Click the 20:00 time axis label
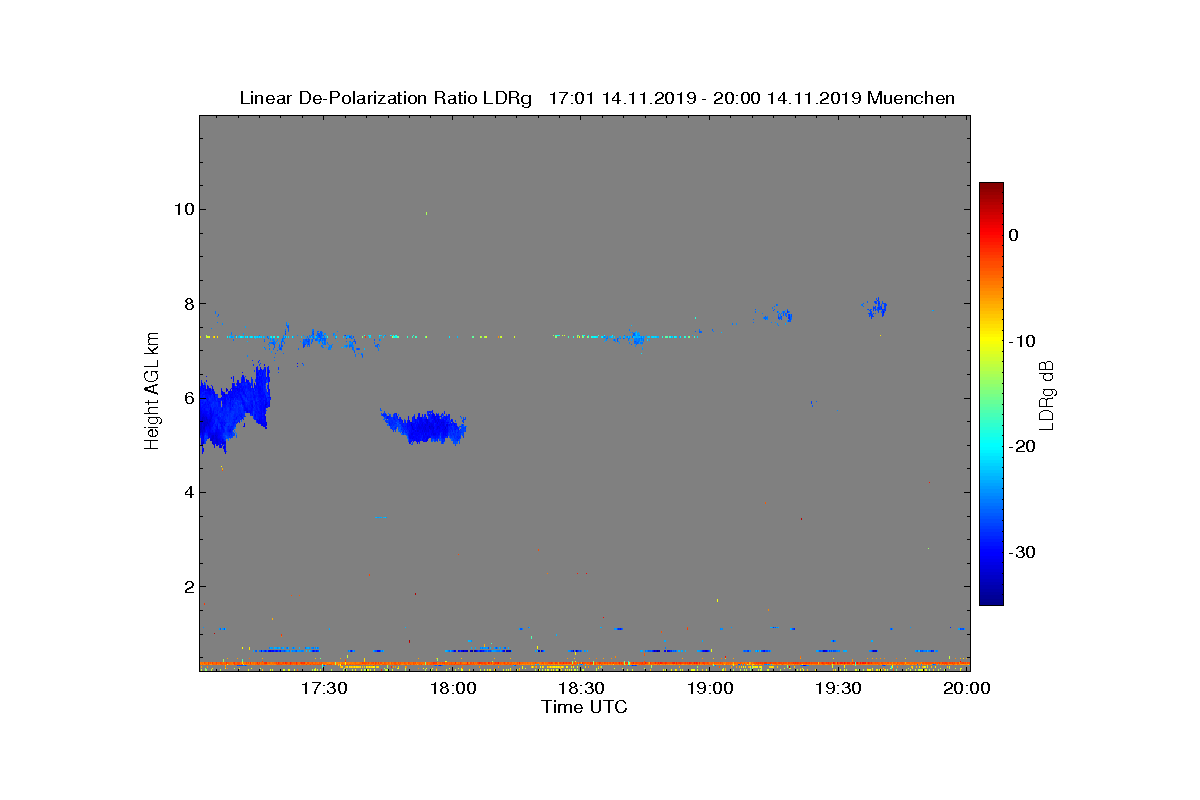Screen dimensions: 1200x800 click(967, 689)
